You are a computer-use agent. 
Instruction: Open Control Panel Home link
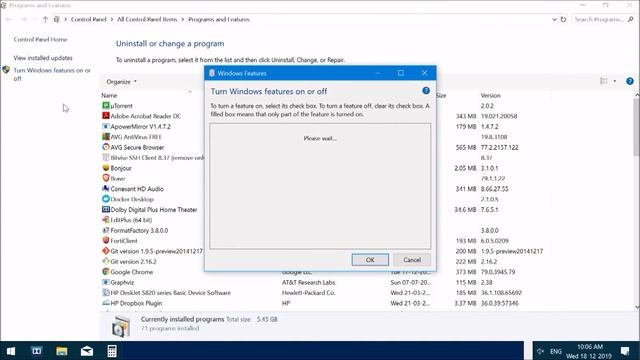(x=40, y=39)
